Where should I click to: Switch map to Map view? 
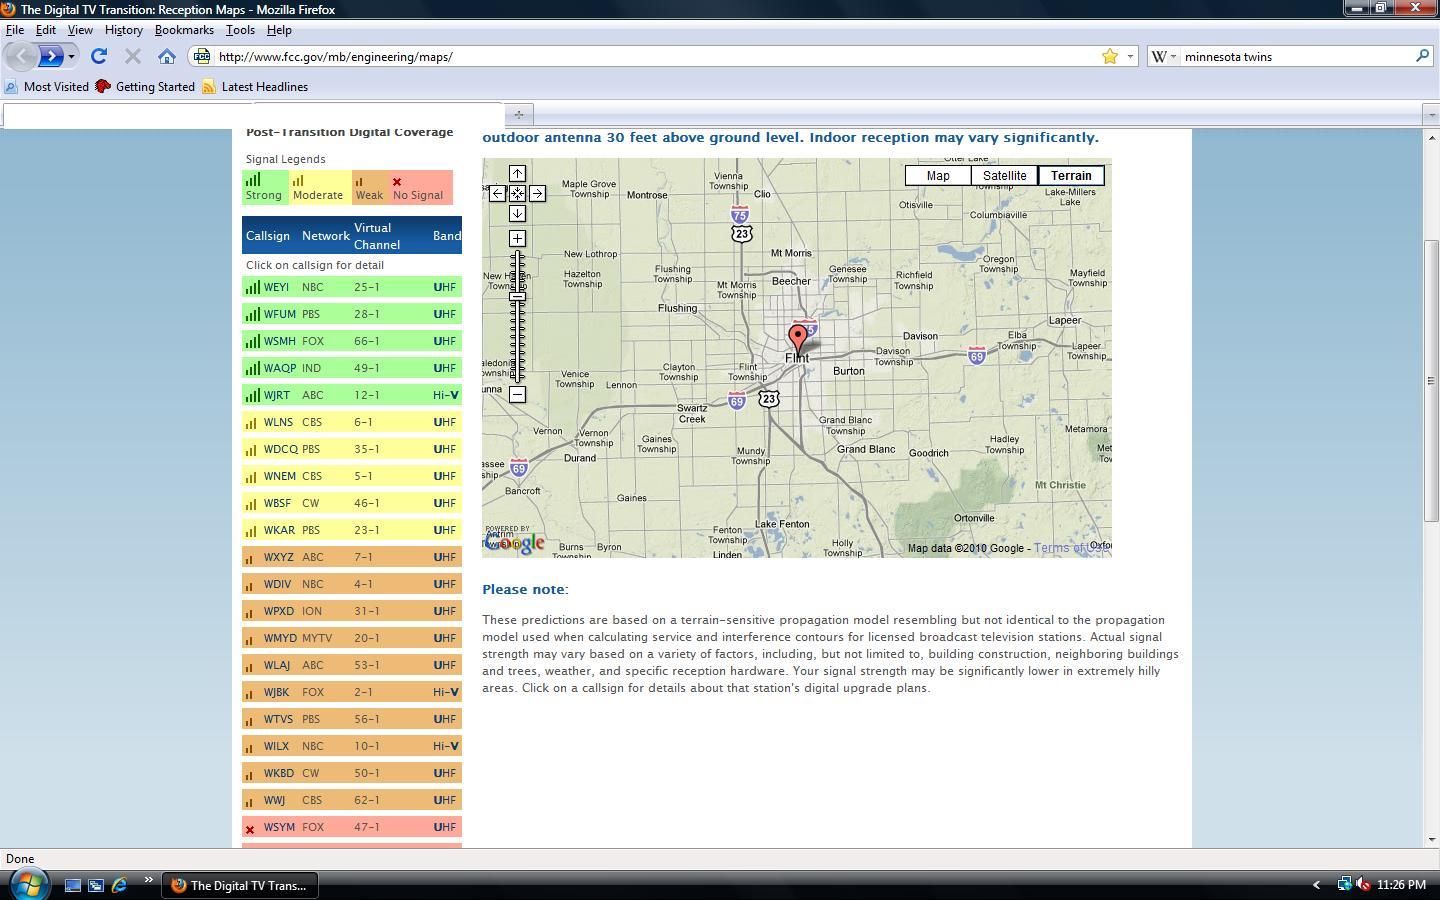[x=938, y=176]
